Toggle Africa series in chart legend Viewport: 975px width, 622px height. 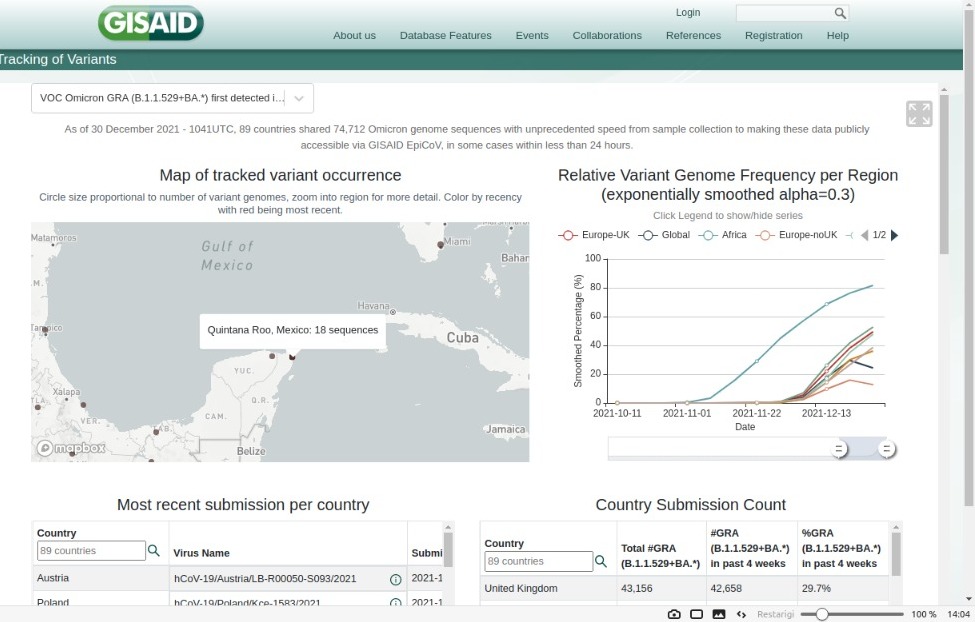pyautogui.click(x=724, y=235)
